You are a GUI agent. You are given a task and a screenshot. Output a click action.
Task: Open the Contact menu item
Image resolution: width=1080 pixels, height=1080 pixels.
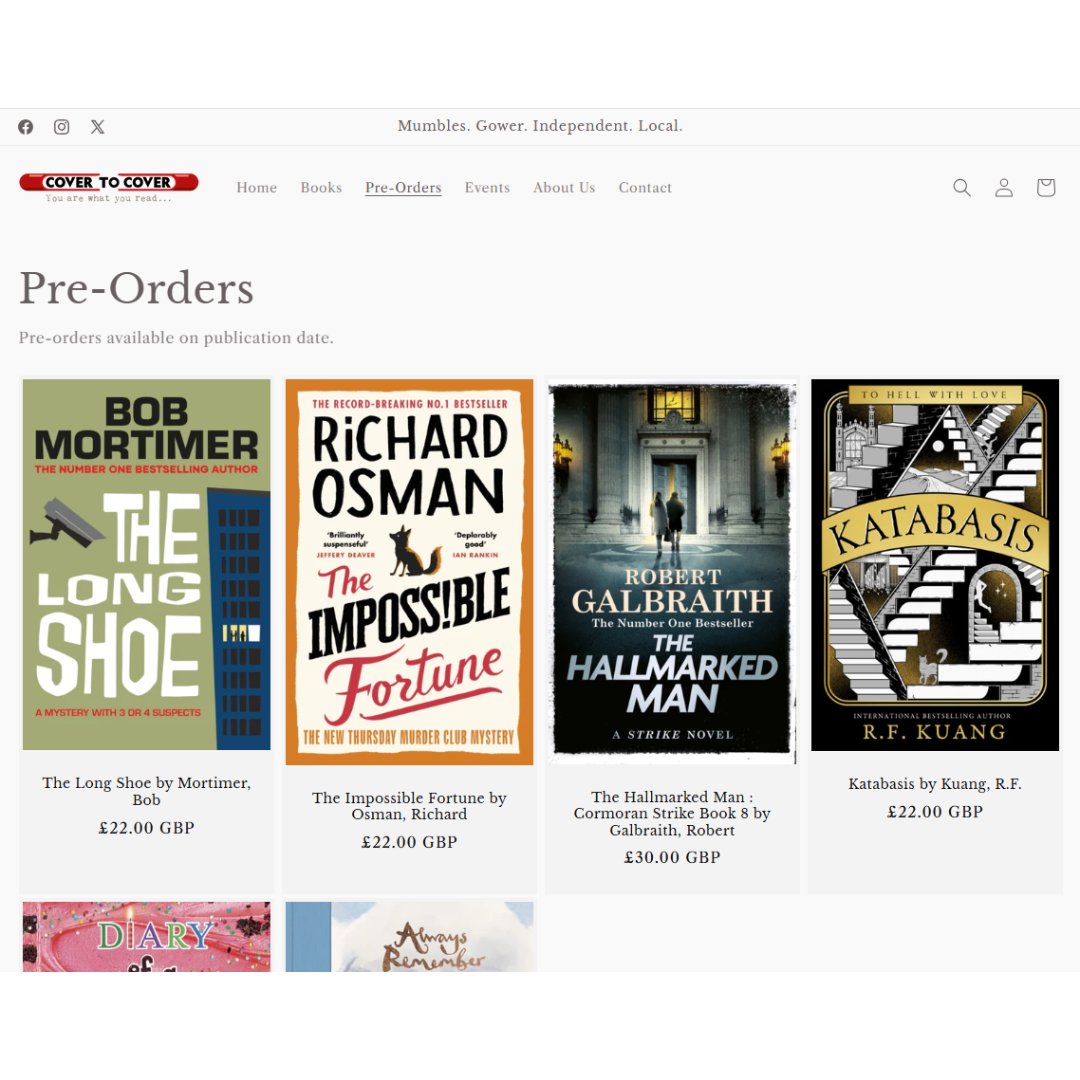click(x=645, y=187)
